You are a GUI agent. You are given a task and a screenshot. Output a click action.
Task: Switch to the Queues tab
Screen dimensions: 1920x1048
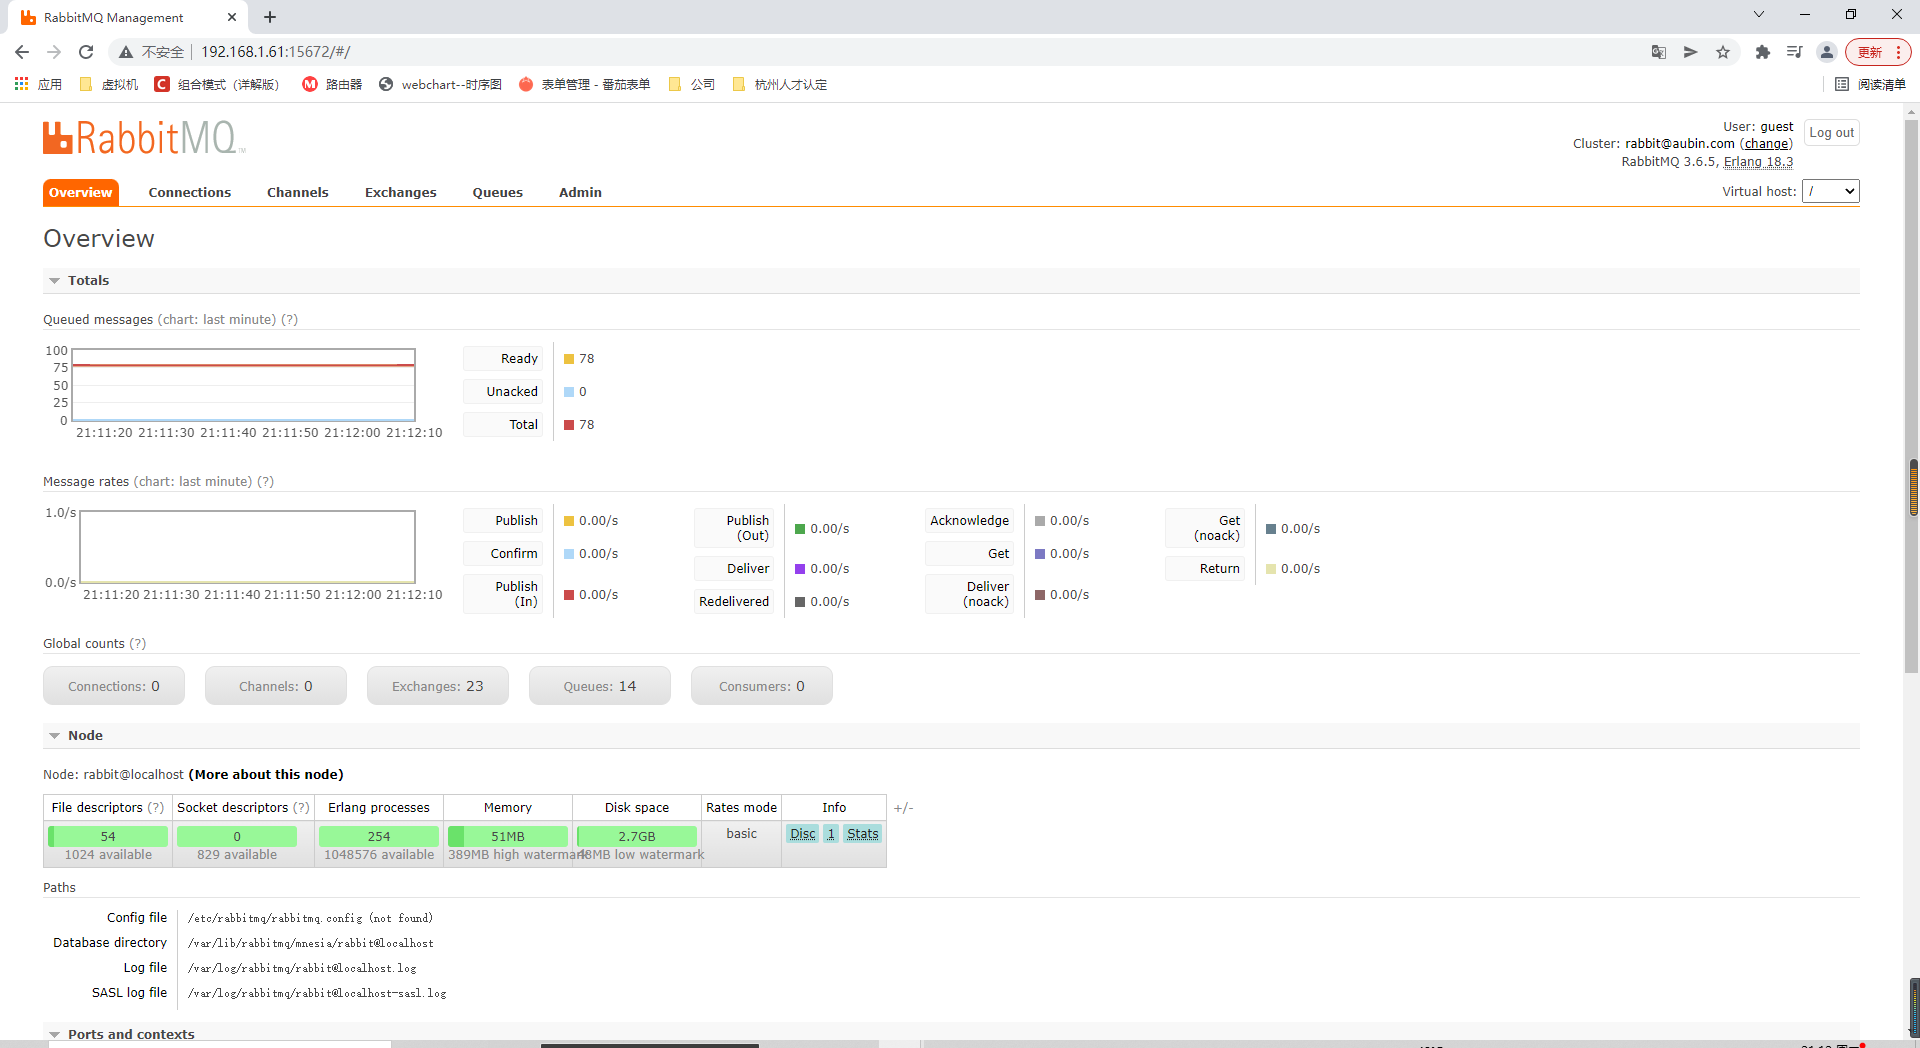pos(498,192)
